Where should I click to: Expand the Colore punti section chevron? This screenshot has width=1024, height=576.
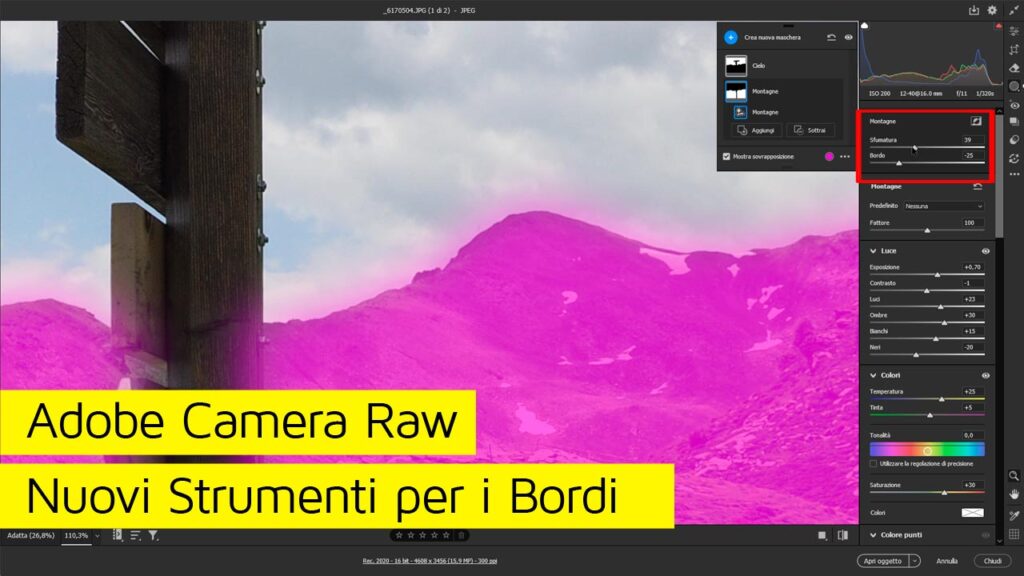pos(873,535)
